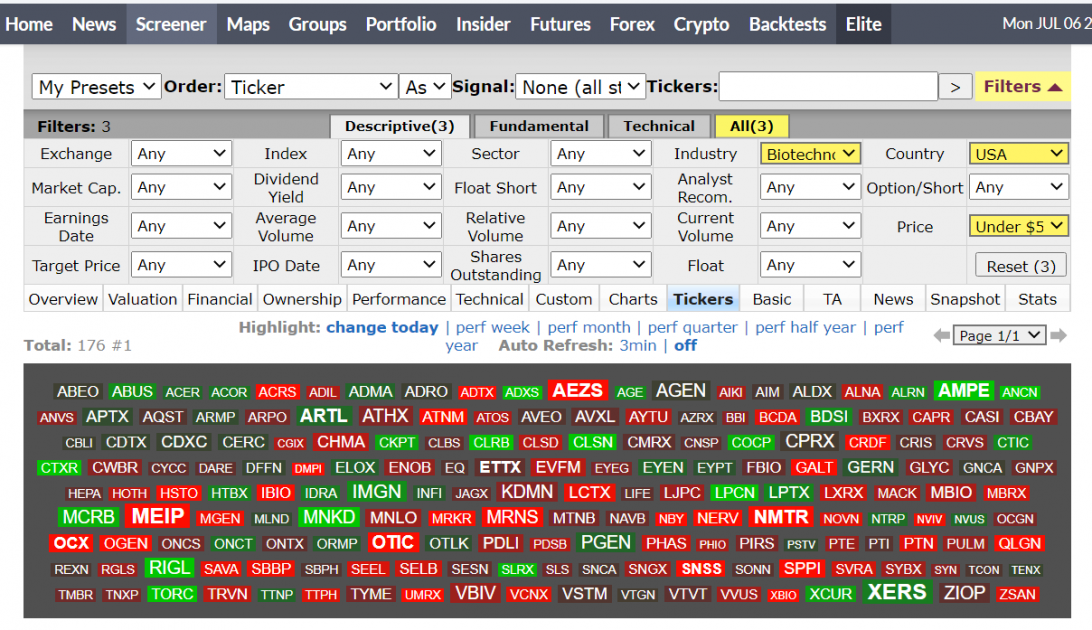Viewport: 1092px width, 630px height.
Task: Open the PGEN ticker
Action: [606, 542]
